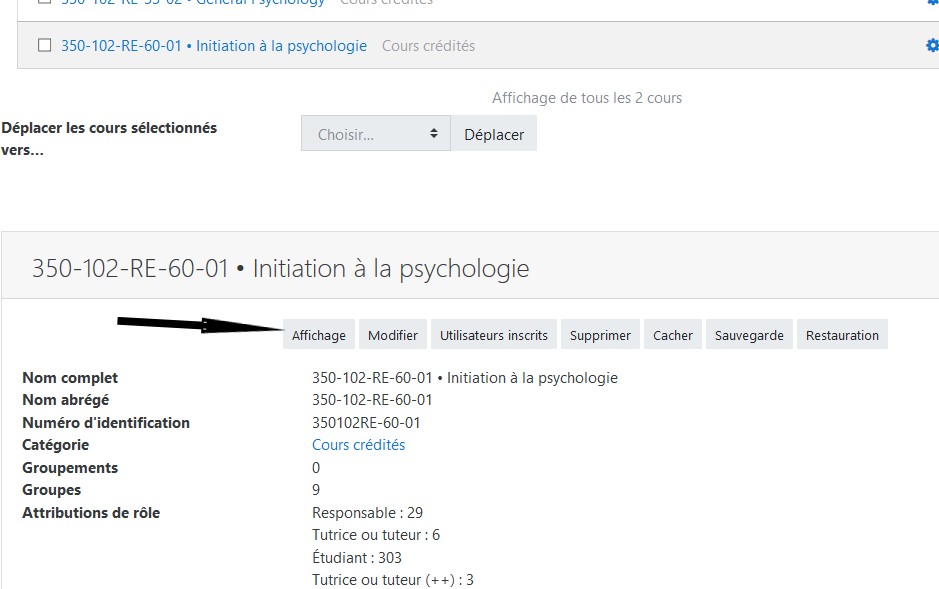Select the General Psychology course checkbox
Image resolution: width=939 pixels, height=589 pixels.
coord(44,3)
